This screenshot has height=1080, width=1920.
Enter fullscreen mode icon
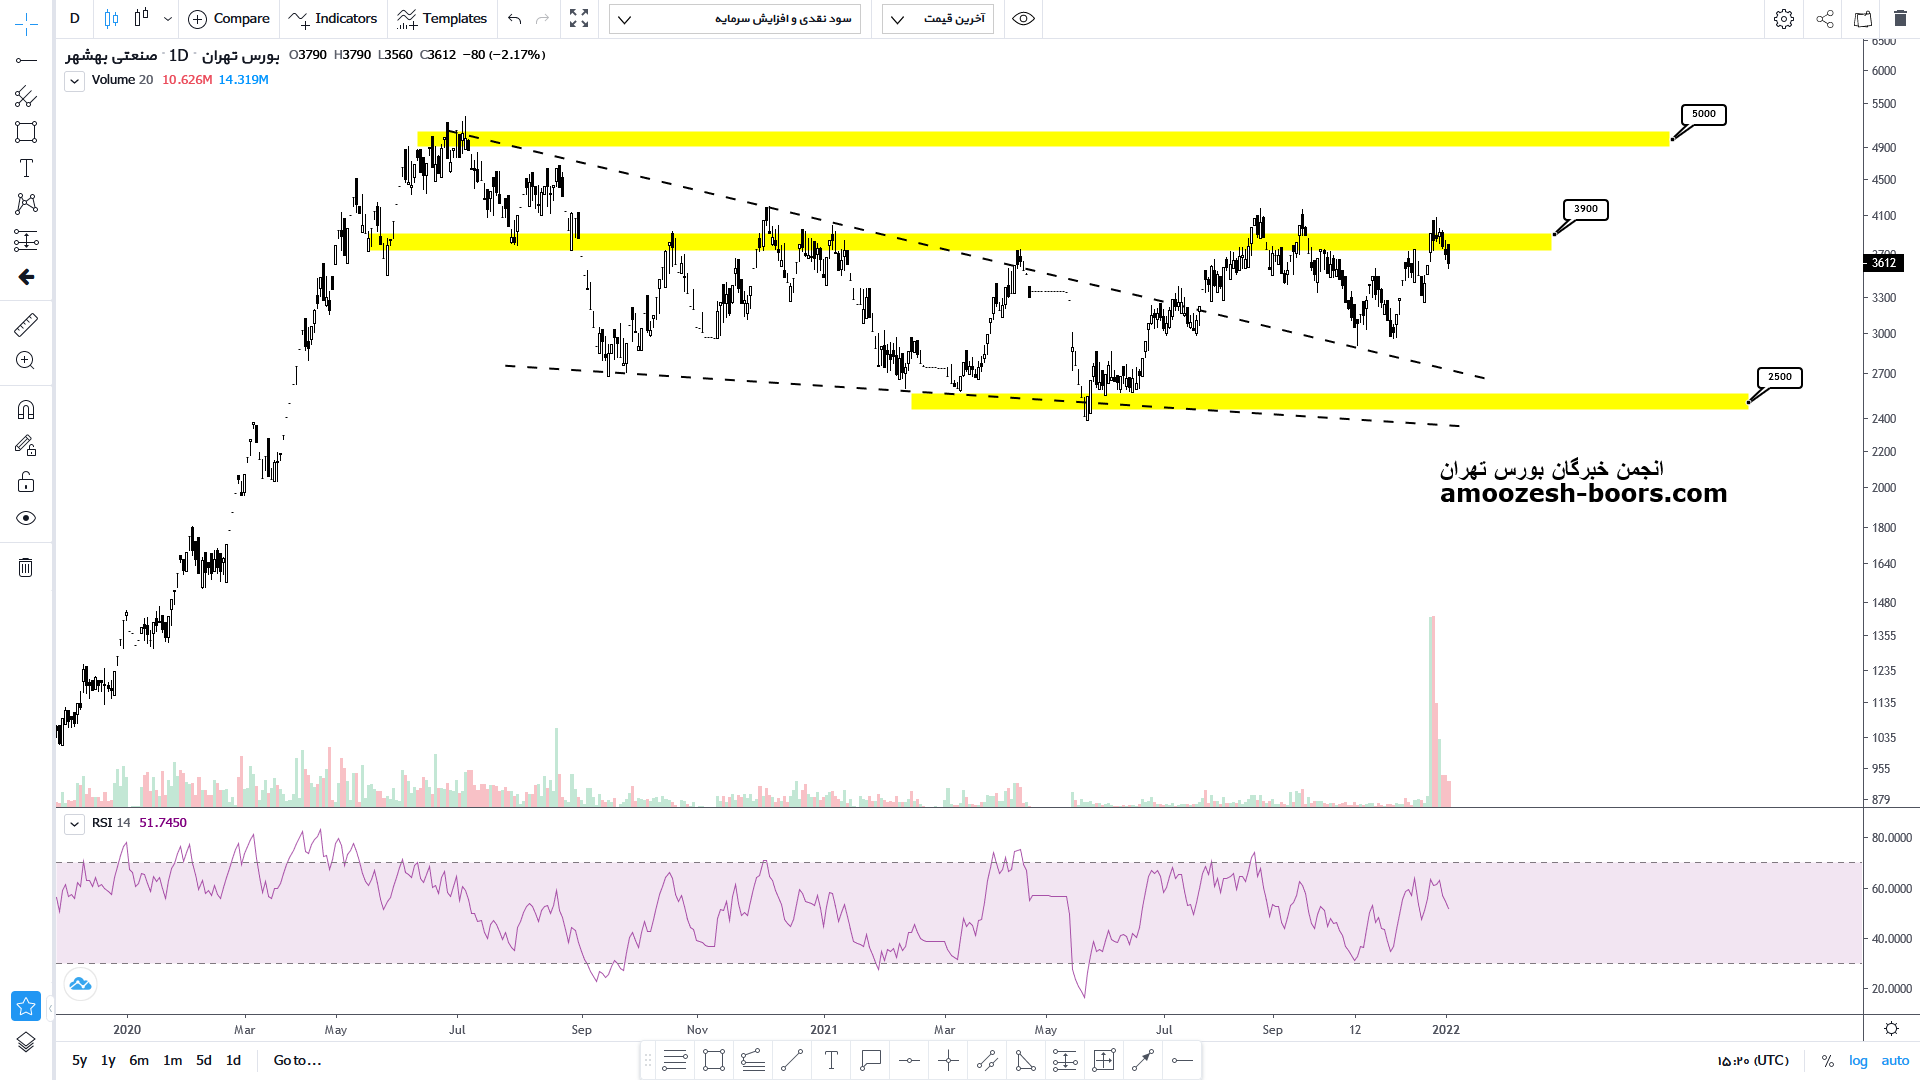579,19
